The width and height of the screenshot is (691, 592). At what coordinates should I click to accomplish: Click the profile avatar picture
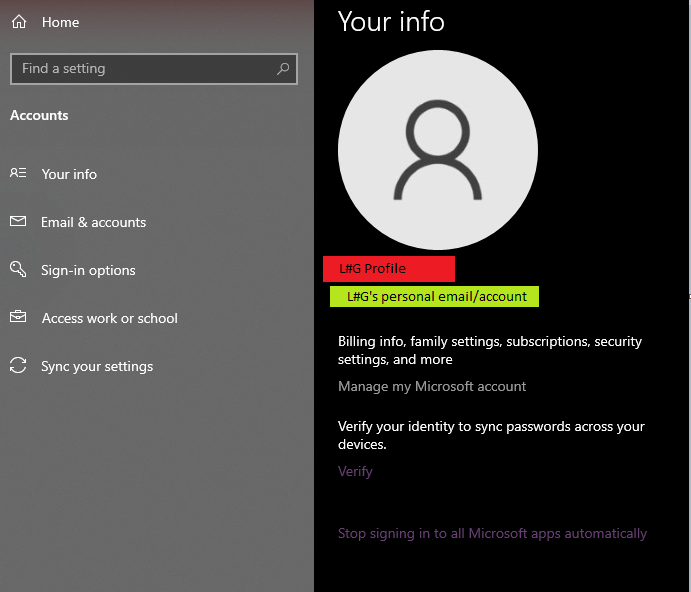(438, 150)
